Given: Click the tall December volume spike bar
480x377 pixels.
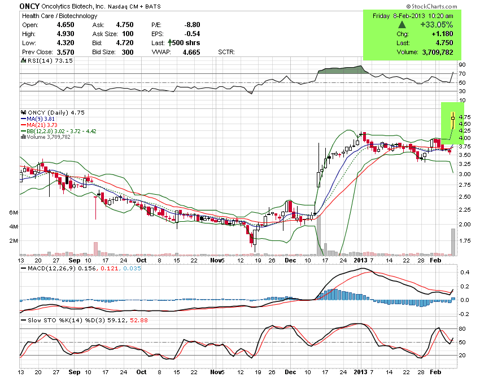Looking at the screenshot, I should (319, 236).
